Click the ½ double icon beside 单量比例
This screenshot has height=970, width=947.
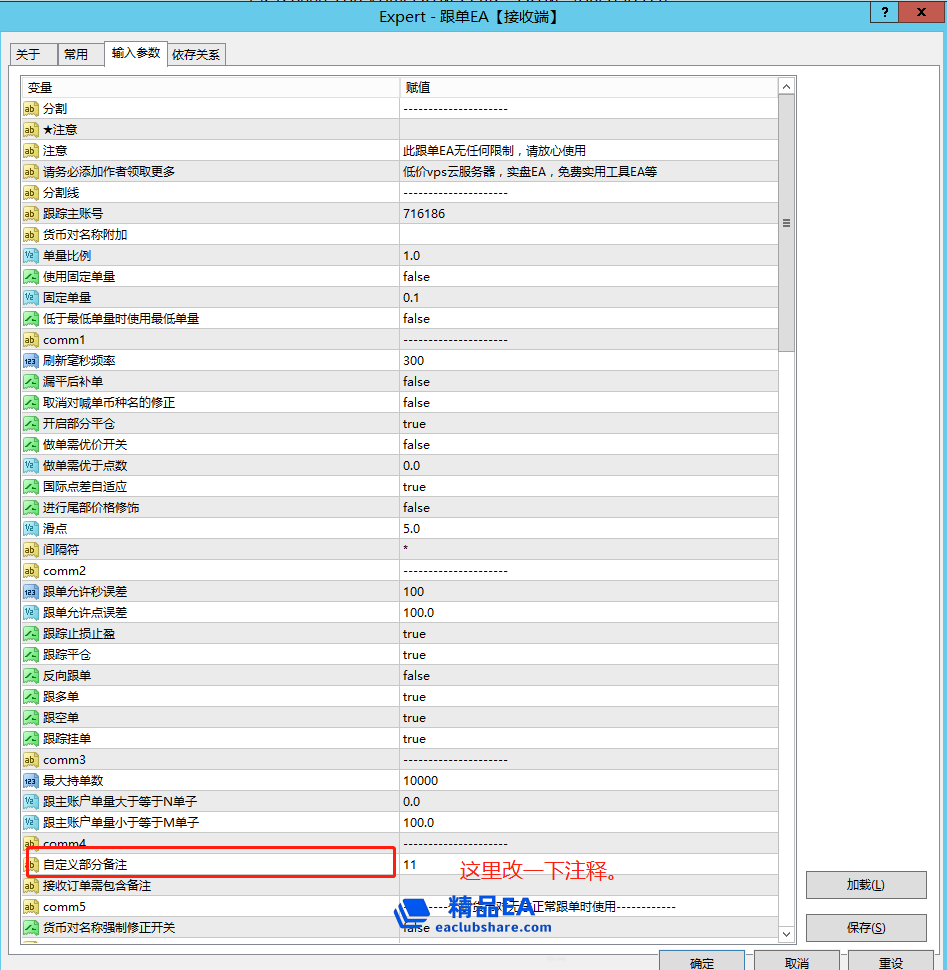[30, 255]
